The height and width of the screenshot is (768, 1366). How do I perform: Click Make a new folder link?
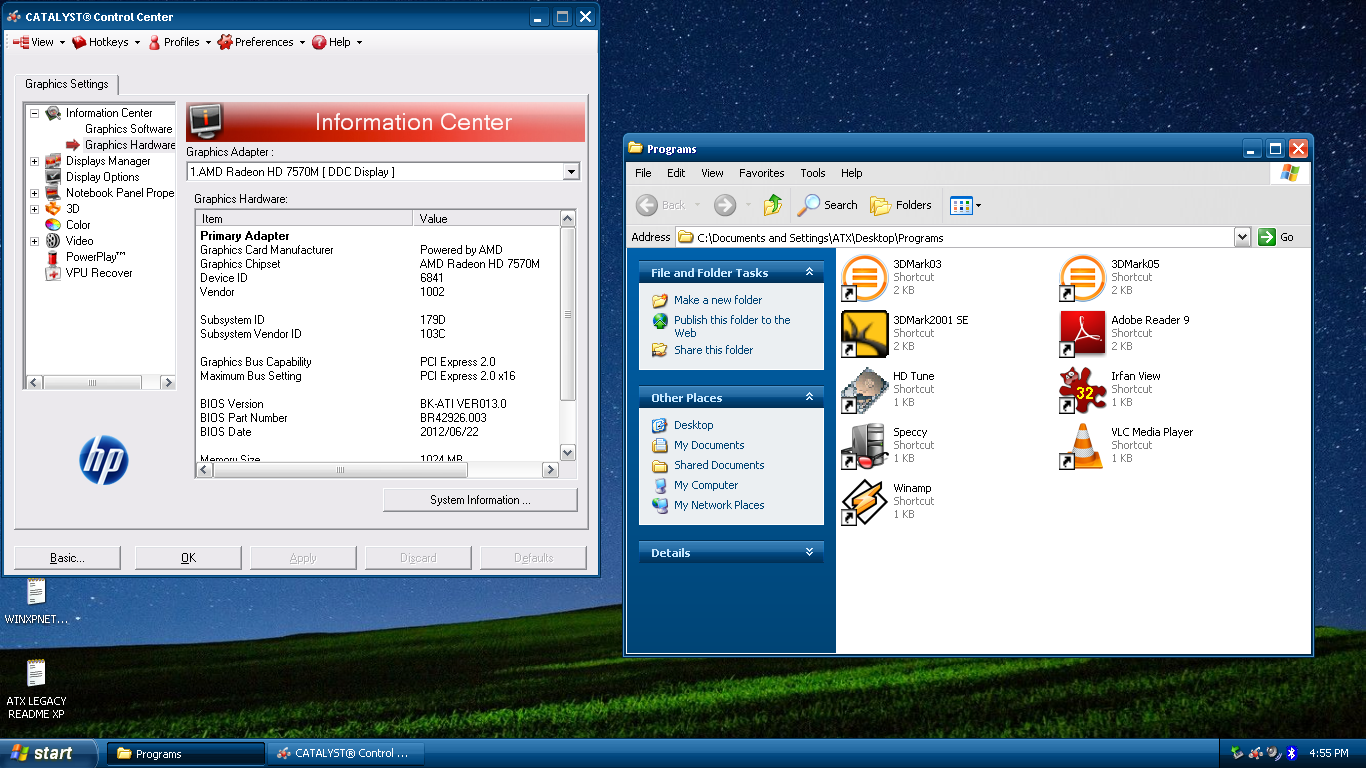718,300
